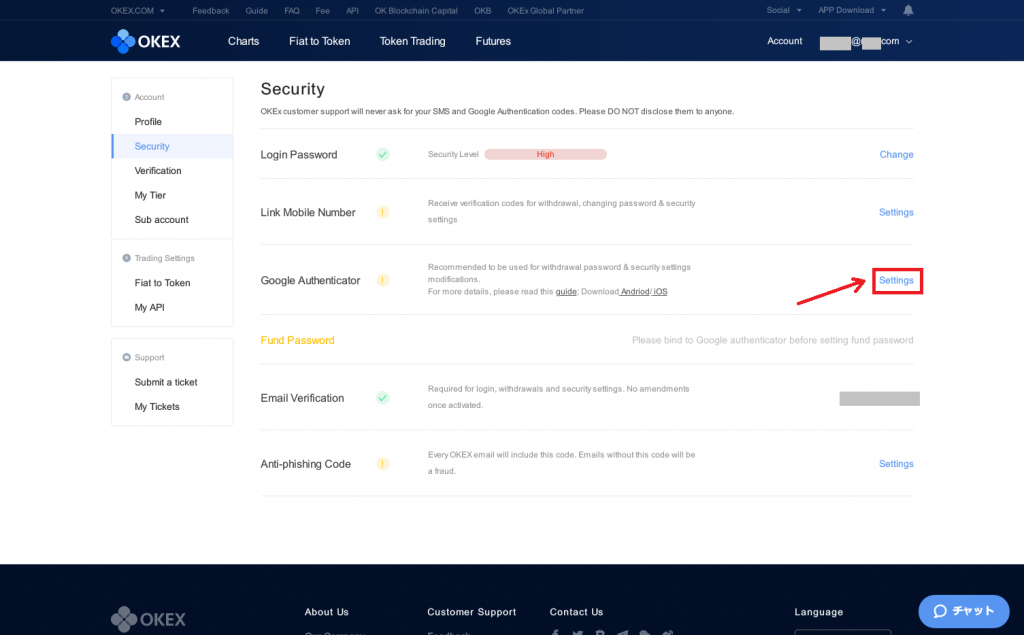Open Settings for Anti-phishing Code
This screenshot has height=635, width=1024.
pos(896,464)
